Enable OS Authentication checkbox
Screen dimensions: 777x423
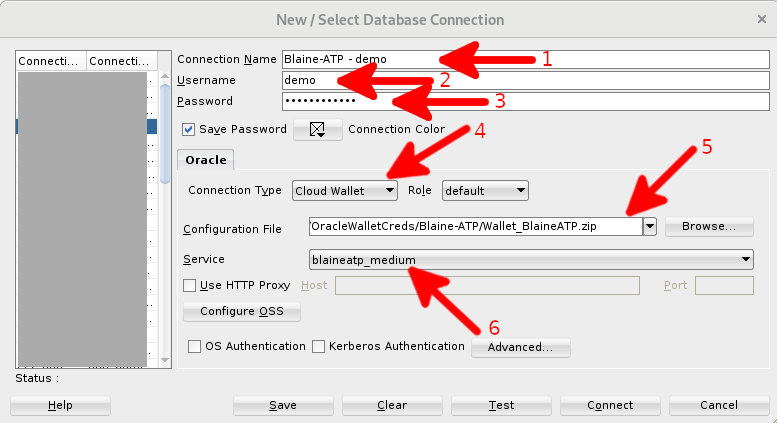(194, 346)
